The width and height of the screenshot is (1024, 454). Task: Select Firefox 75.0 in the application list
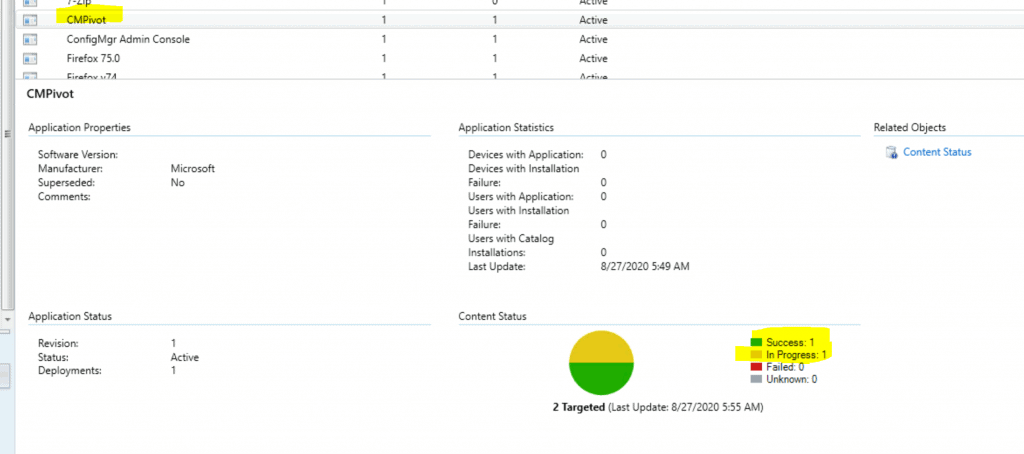pos(93,58)
